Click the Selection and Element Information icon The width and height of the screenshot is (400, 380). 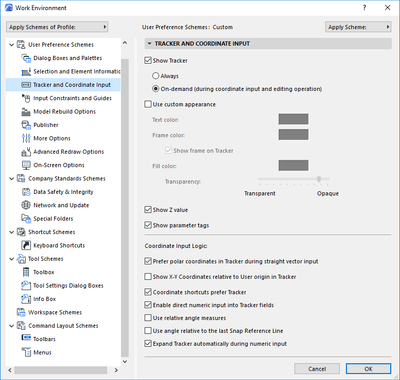[26, 71]
